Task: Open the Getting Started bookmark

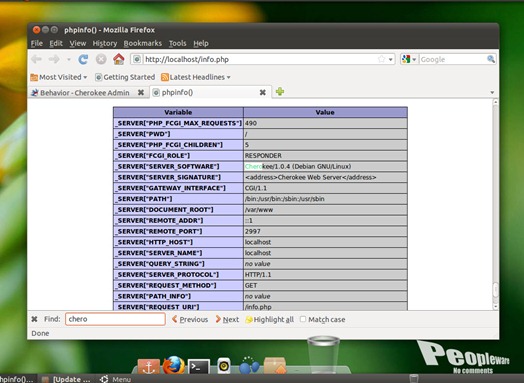Action: [125, 77]
